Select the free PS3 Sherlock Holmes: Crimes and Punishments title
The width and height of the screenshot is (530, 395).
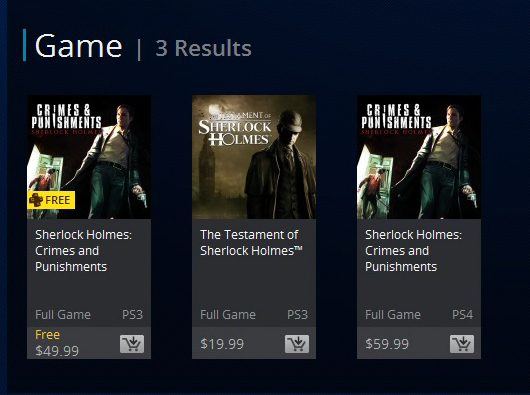point(83,251)
